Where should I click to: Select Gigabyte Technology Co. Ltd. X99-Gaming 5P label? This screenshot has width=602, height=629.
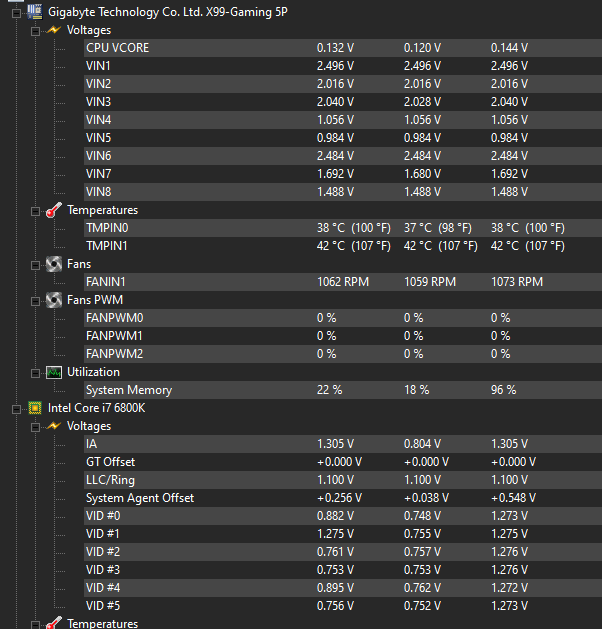coord(168,12)
